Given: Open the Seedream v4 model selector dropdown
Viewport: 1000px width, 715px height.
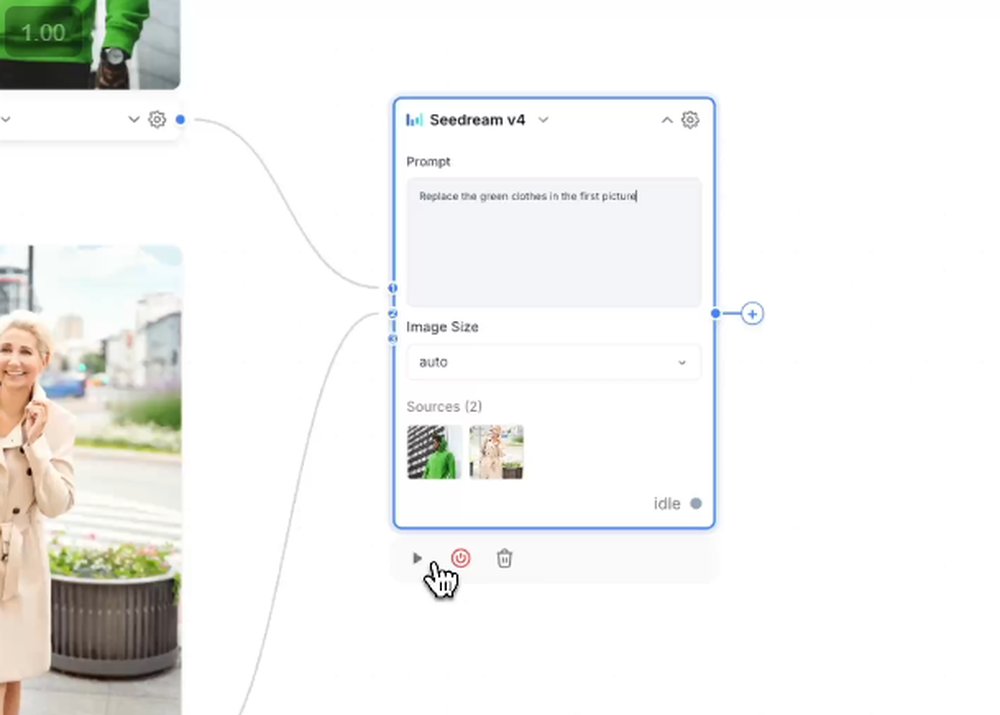Looking at the screenshot, I should point(543,119).
